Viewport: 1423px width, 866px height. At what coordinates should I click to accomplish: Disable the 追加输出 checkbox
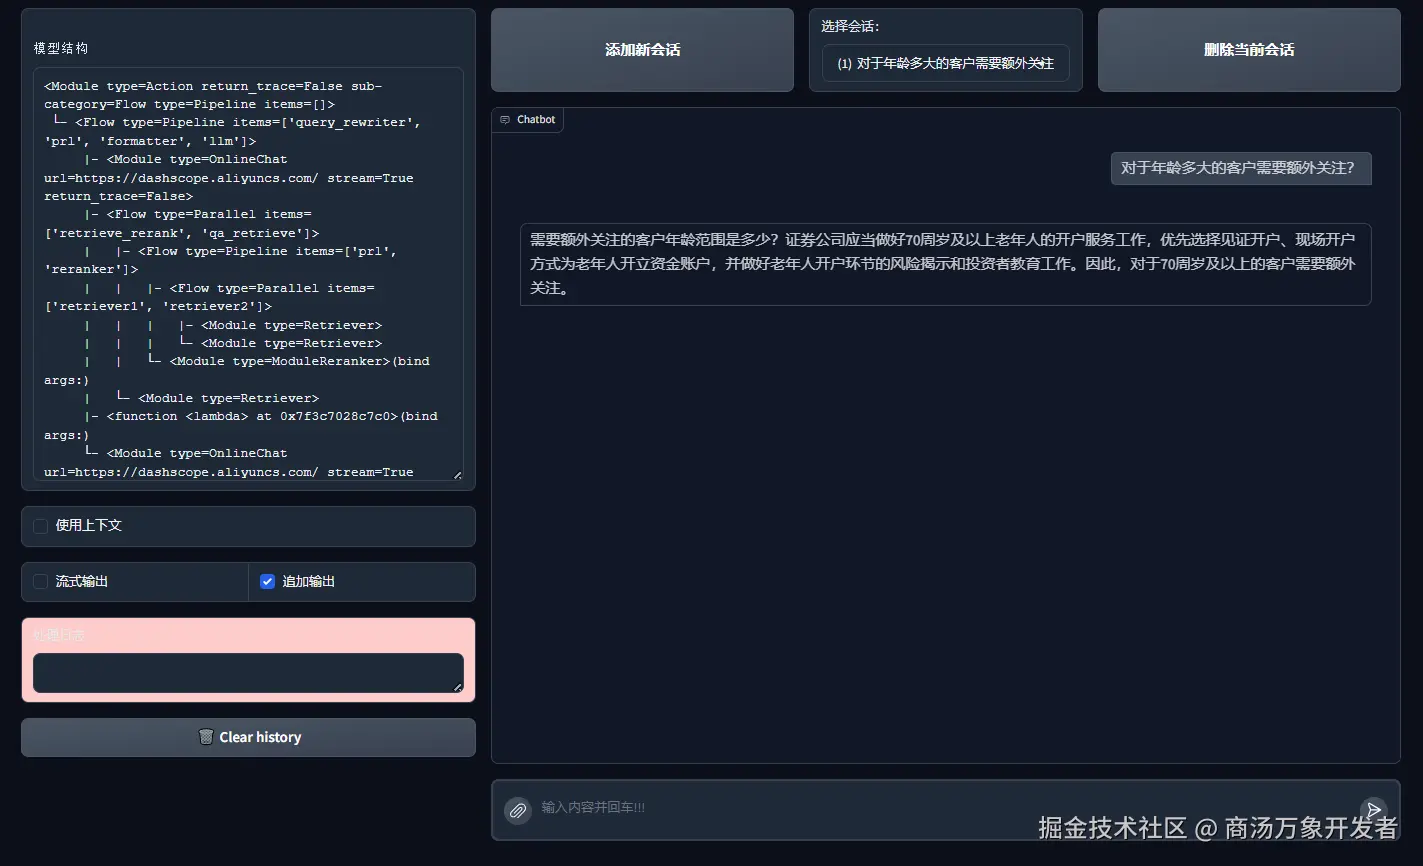[267, 581]
